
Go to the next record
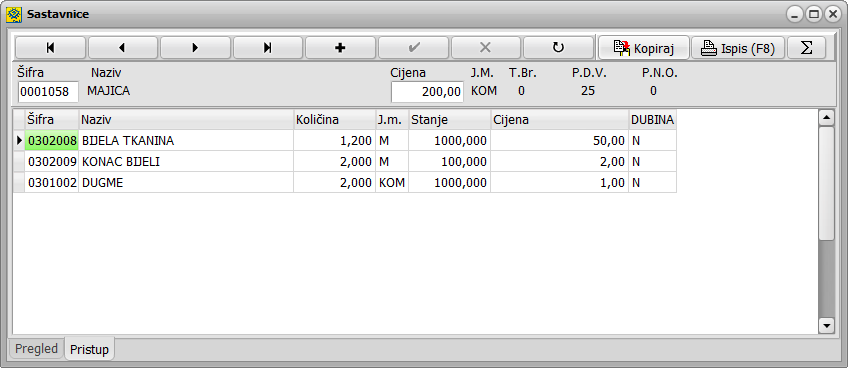(195, 48)
